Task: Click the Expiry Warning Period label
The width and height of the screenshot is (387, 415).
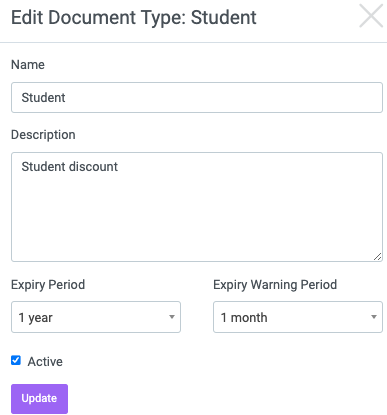Action: tap(275, 285)
